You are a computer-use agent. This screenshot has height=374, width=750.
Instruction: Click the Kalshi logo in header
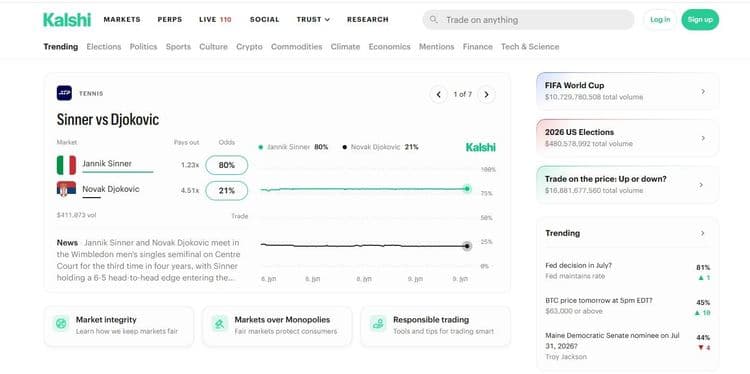point(67,20)
